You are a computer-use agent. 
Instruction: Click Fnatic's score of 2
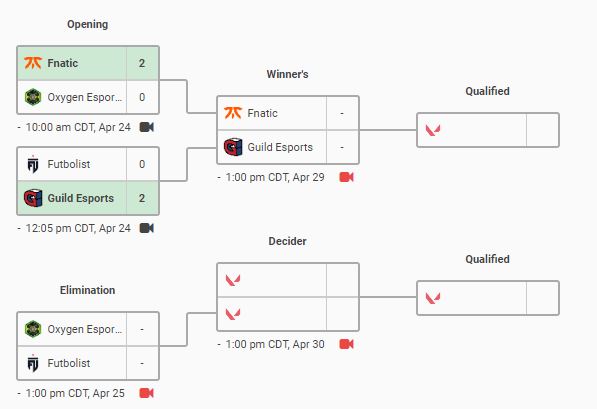(x=142, y=63)
